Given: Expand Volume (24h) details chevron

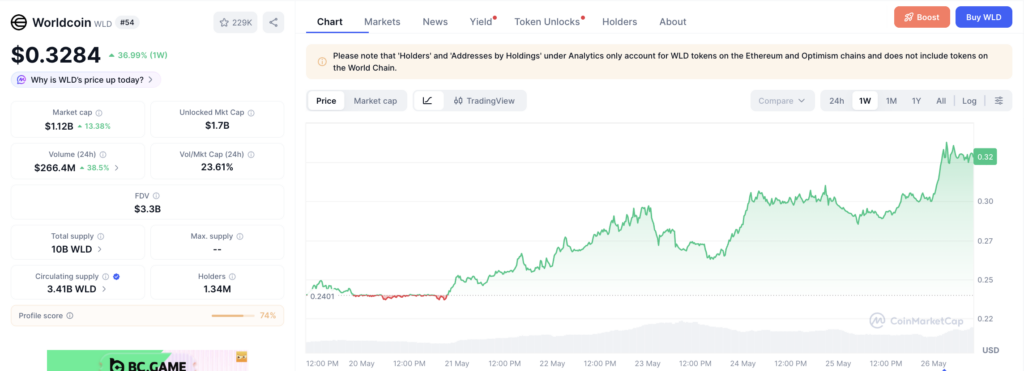Looking at the screenshot, I should point(117,168).
